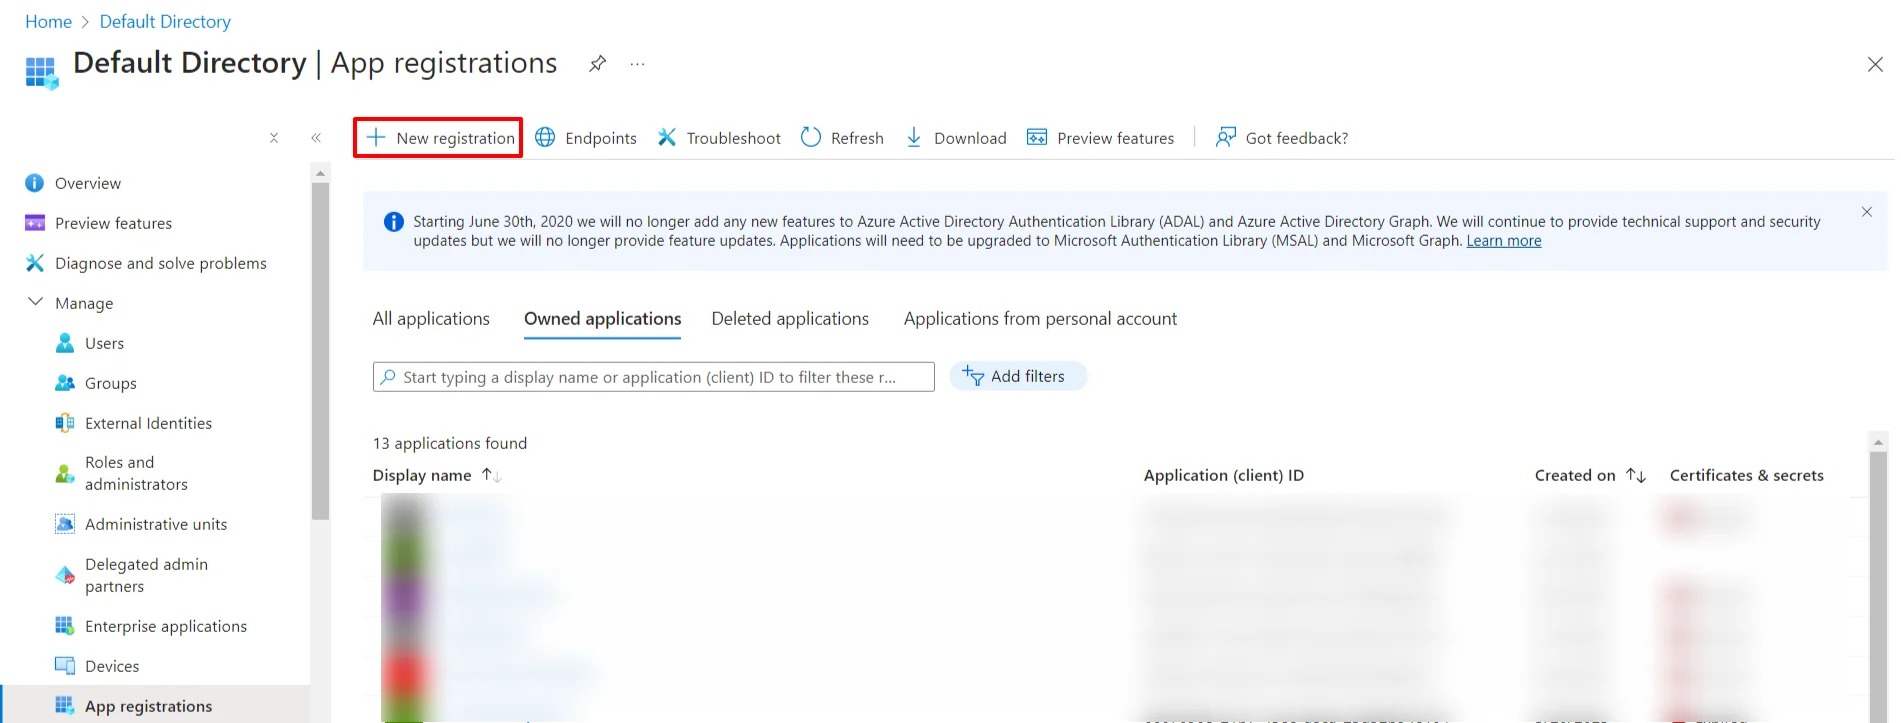Viewport: 1901px width, 723px height.
Task: Sort by Created on column
Action: tap(1590, 475)
